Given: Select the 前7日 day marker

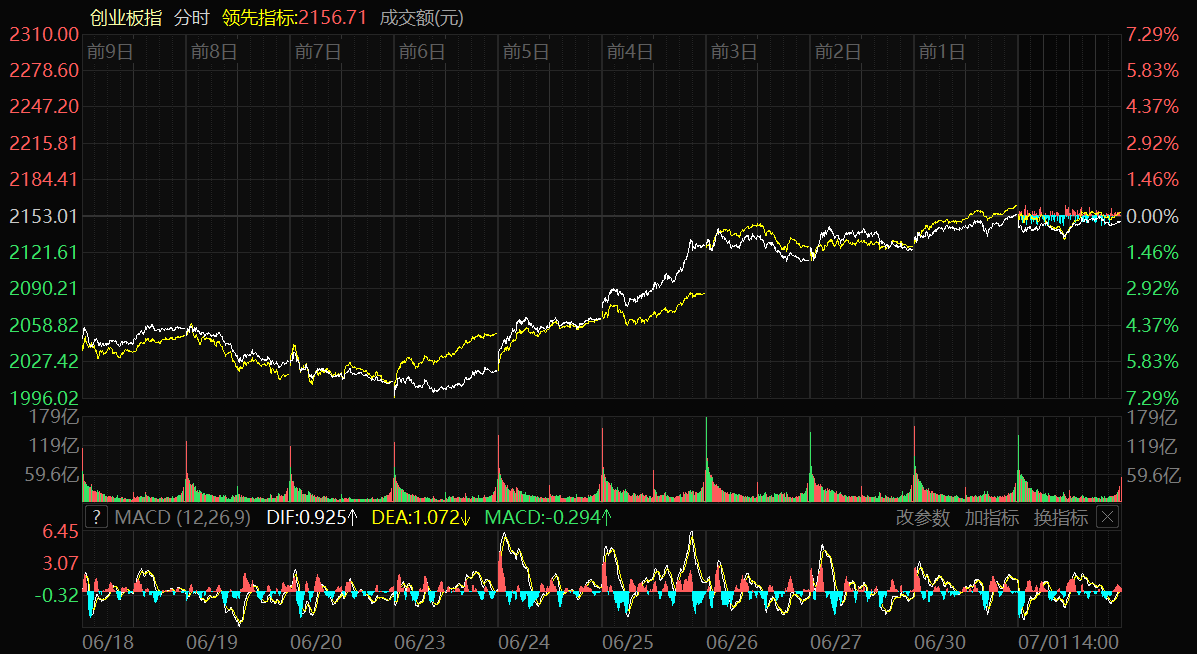Looking at the screenshot, I should [x=317, y=52].
